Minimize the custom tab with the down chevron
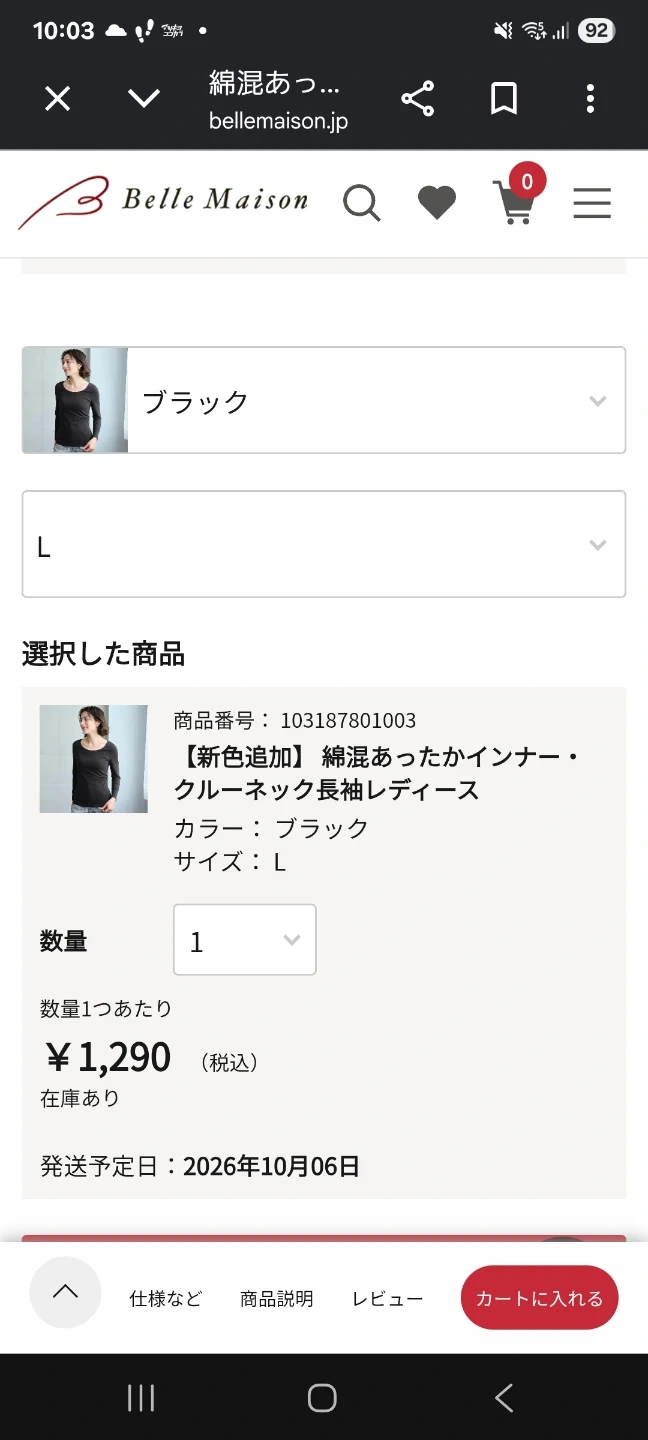Image resolution: width=648 pixels, height=1440 pixels. click(x=144, y=98)
